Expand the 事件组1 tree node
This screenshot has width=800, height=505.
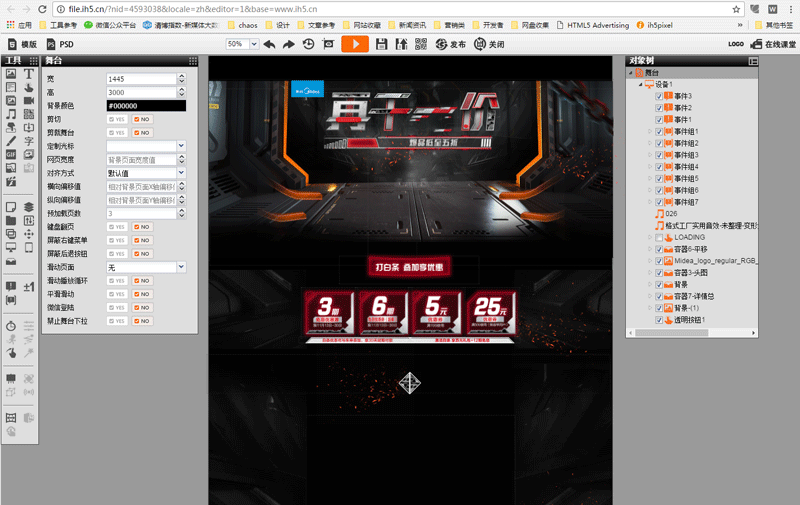click(649, 131)
